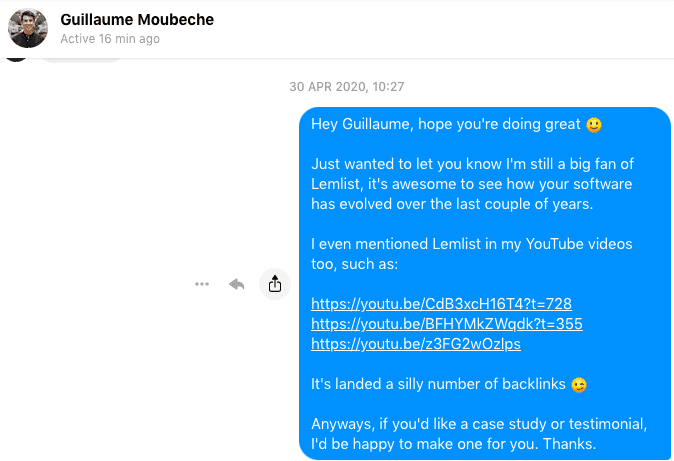674x461 pixels.
Task: Open Guillaume Moubeche's profile picture
Action: pos(28,28)
